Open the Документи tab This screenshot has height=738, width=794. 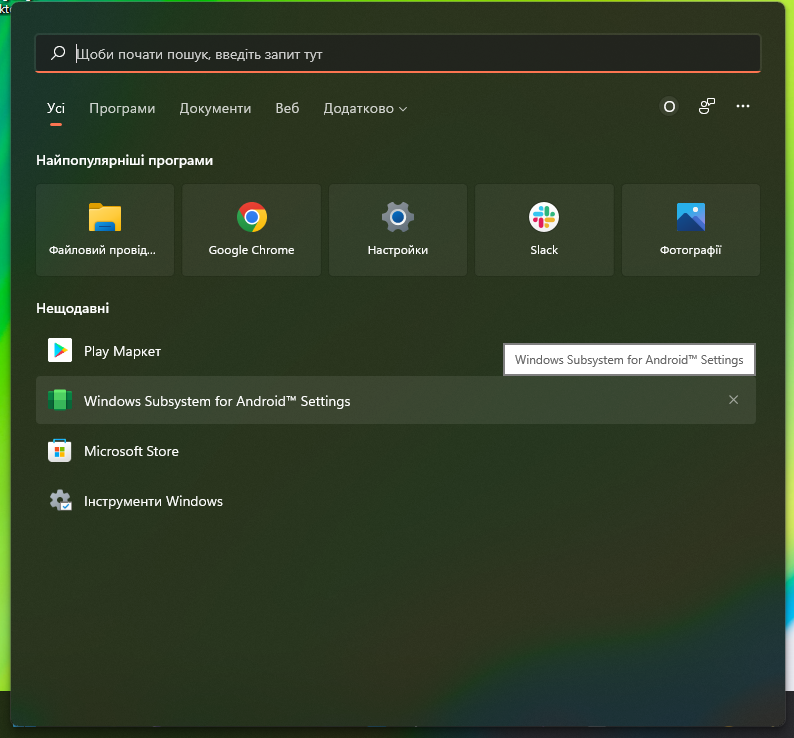click(215, 108)
